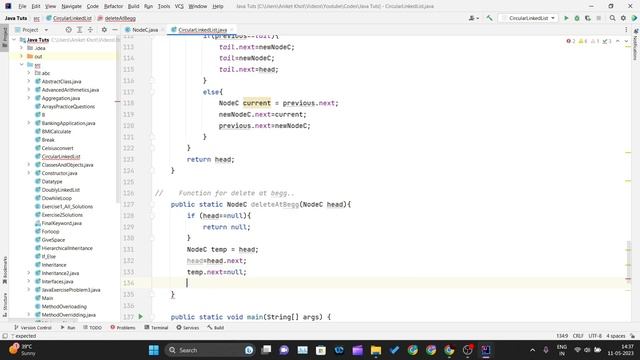Viewport: 640px width, 360px height.
Task: Open CircularLinkedList in project tree
Action: [x=61, y=156]
